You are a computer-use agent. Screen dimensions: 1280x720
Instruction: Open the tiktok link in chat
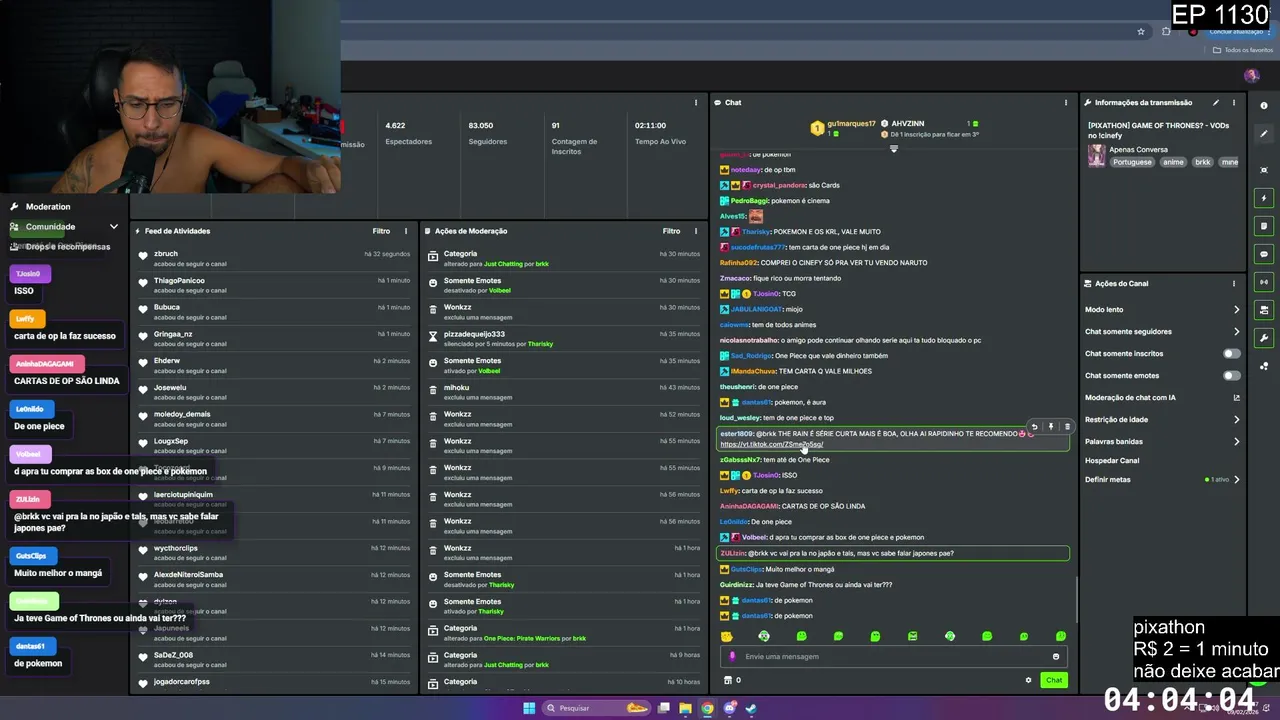click(x=771, y=444)
